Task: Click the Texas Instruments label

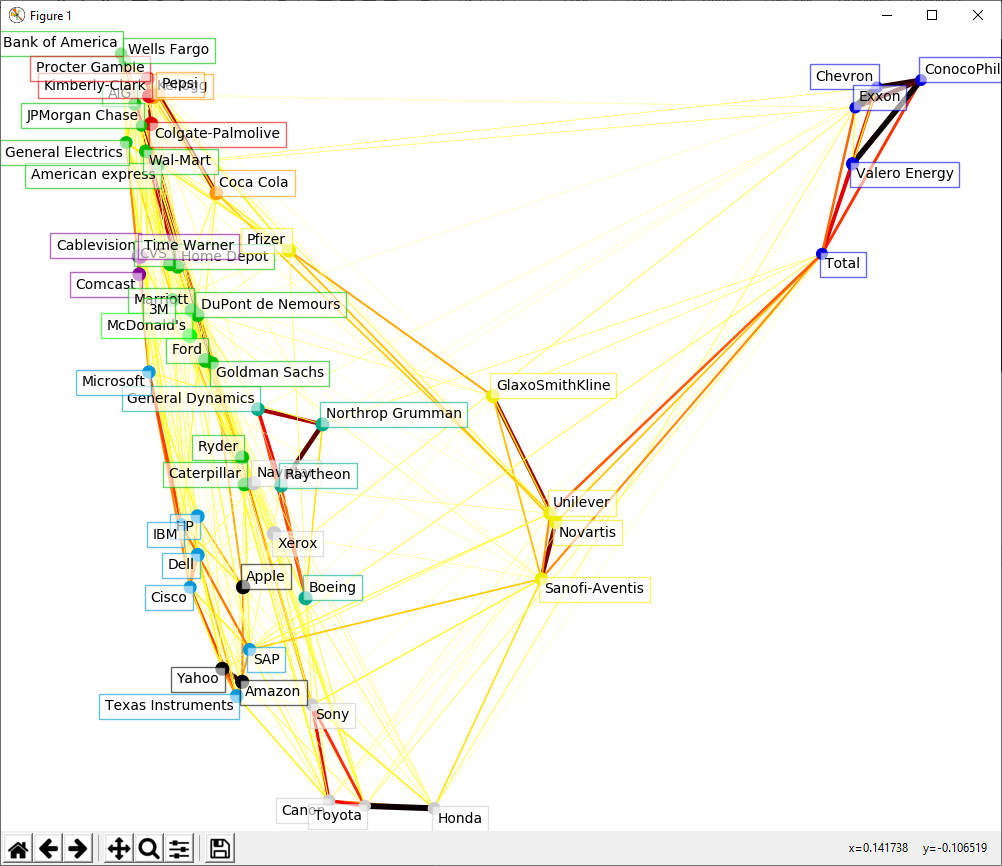Action: click(x=169, y=706)
